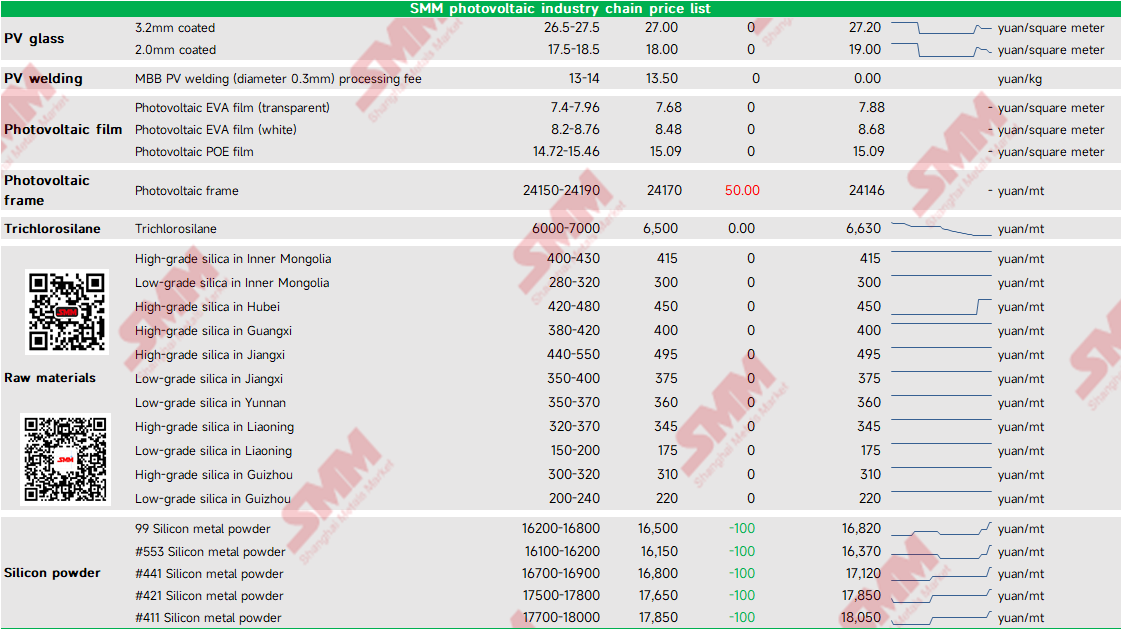Click the SMM photovoltaic price list title
The width and height of the screenshot is (1121, 629).
(x=560, y=9)
